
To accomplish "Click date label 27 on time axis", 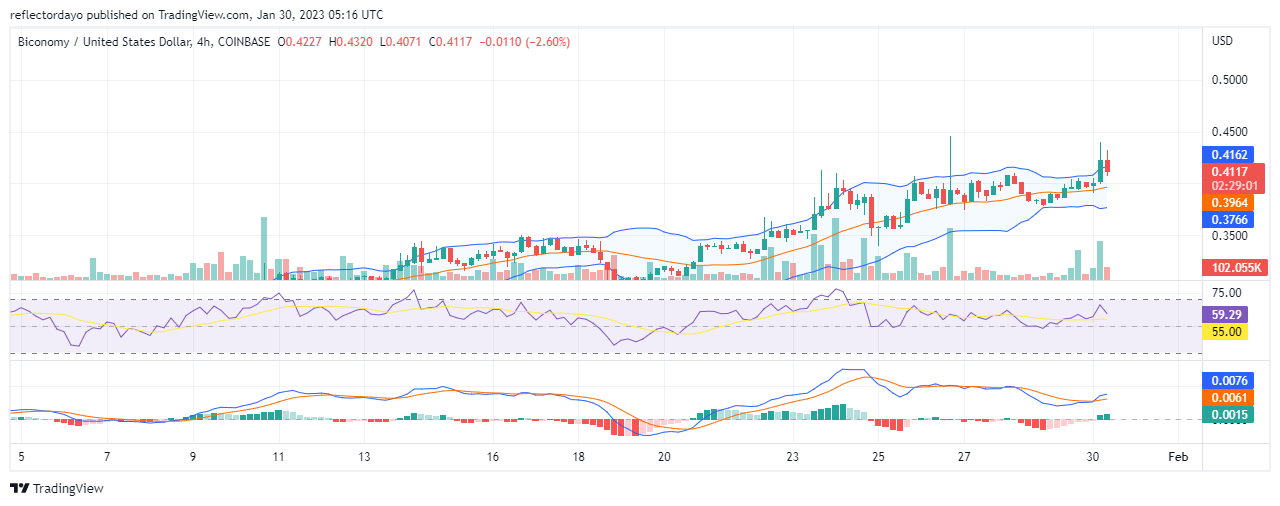I will click(964, 455).
